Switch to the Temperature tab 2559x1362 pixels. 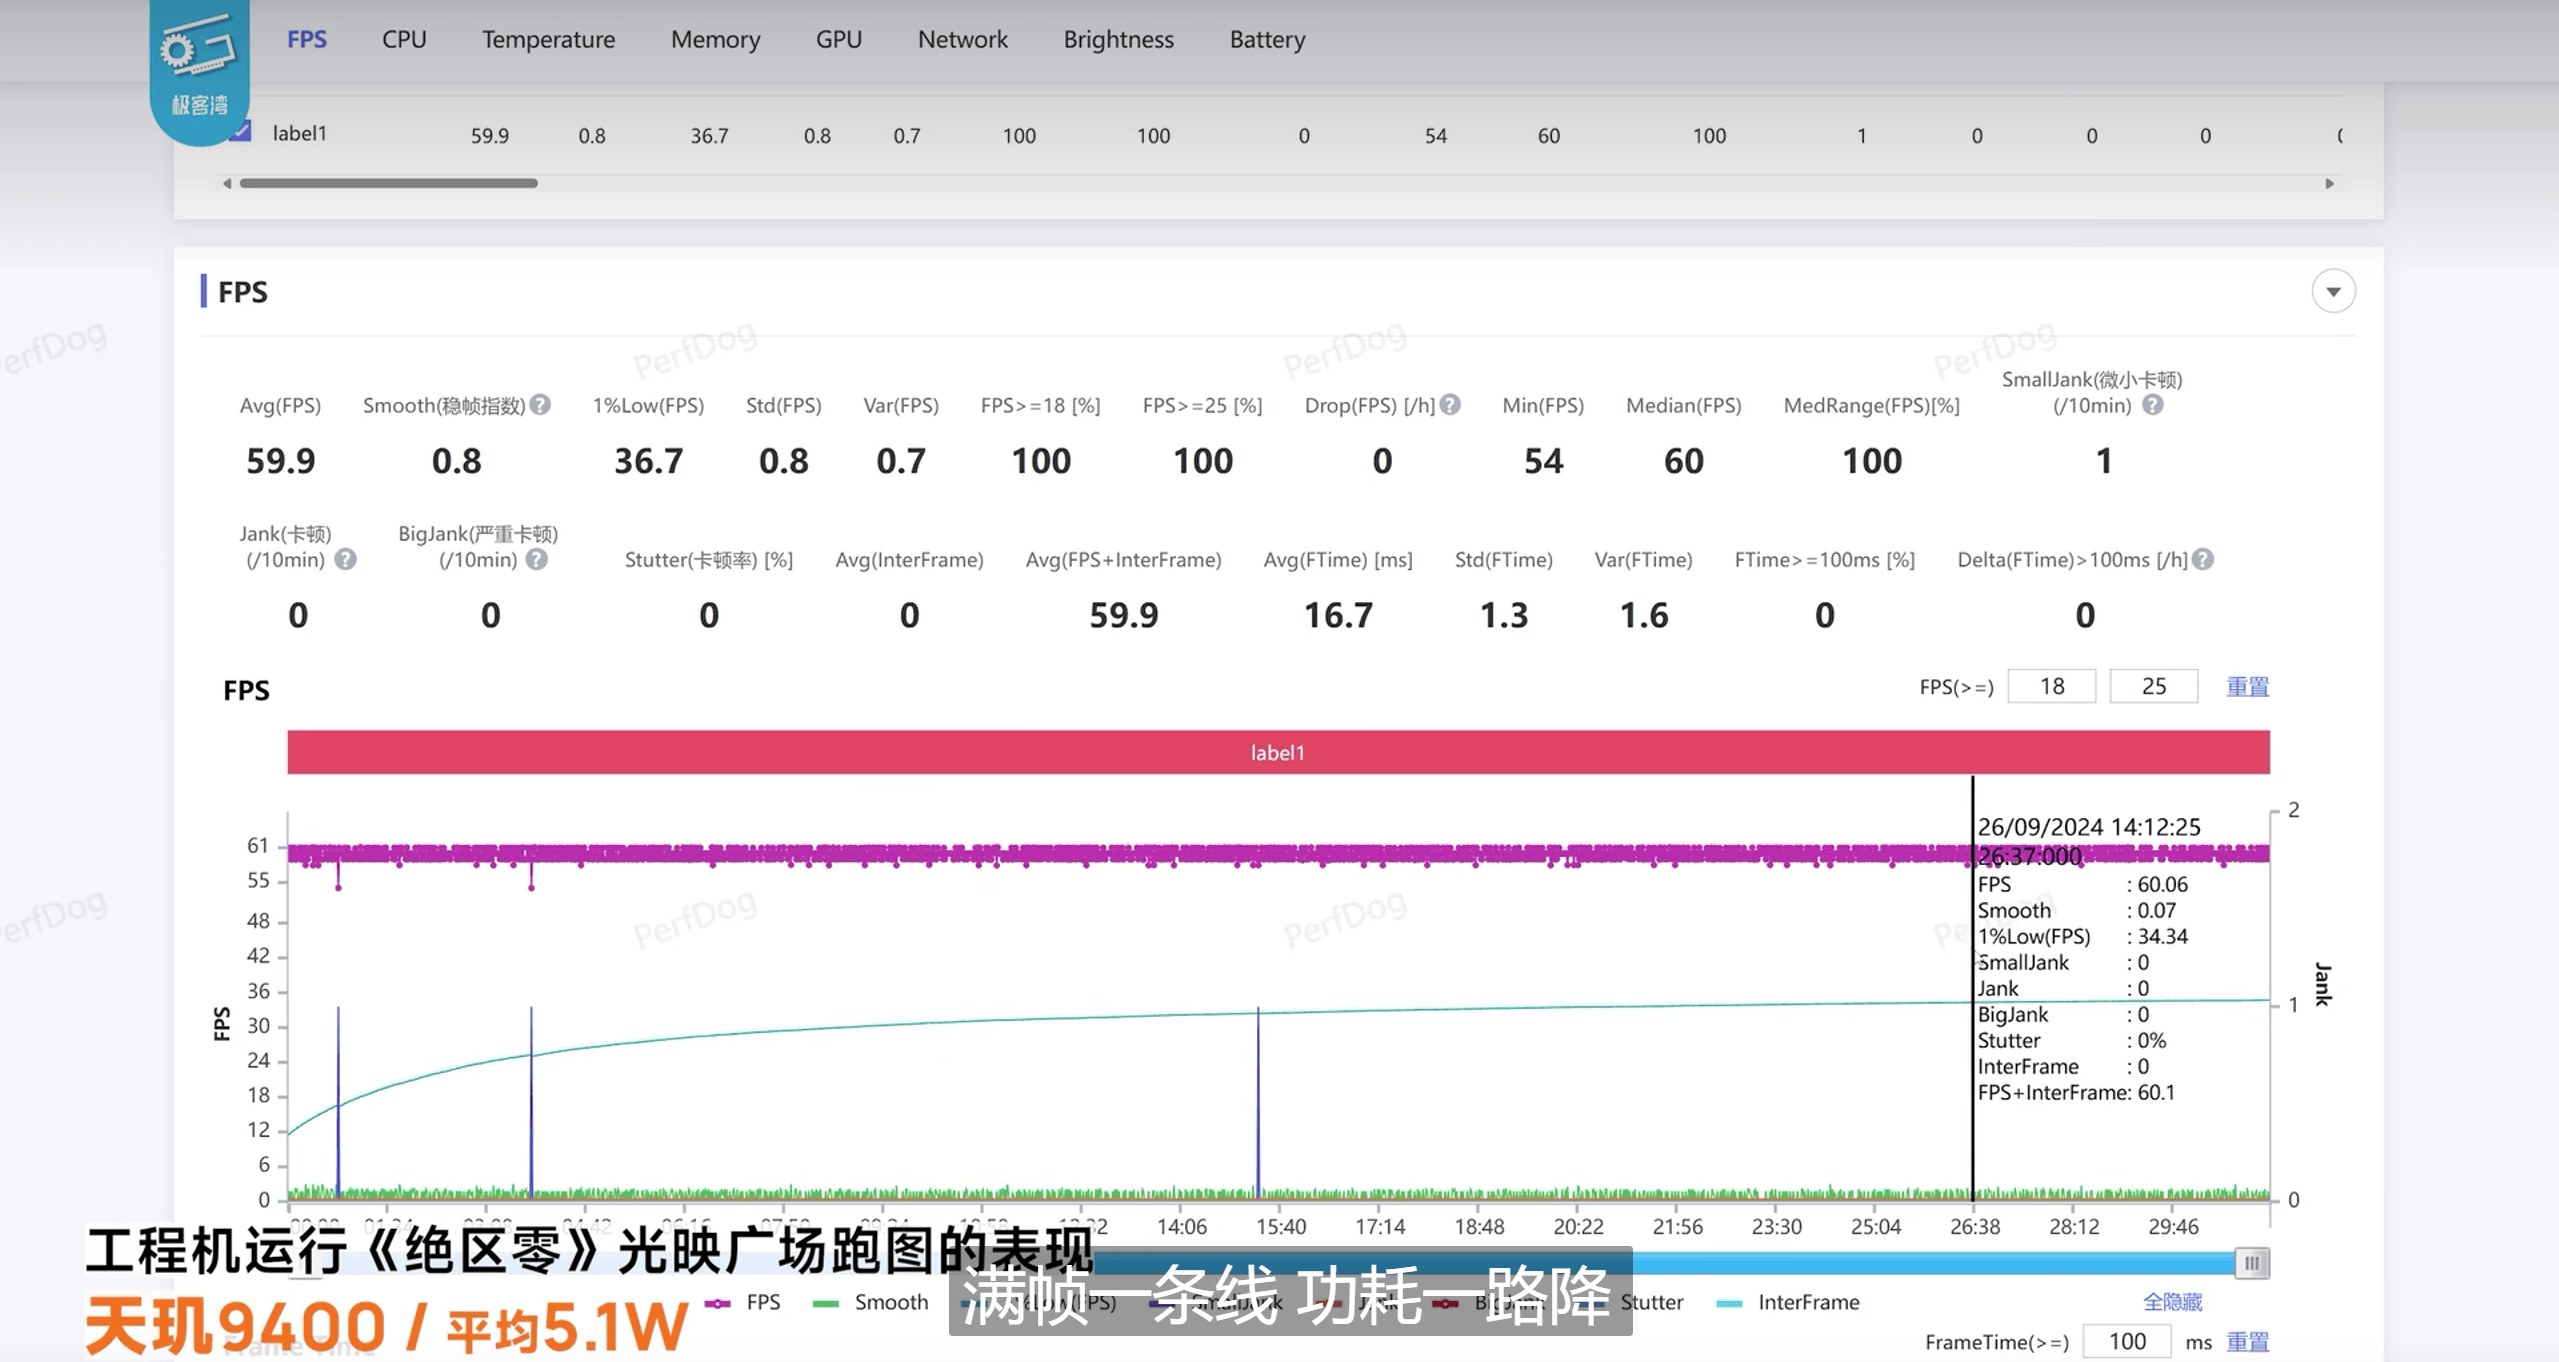548,40
